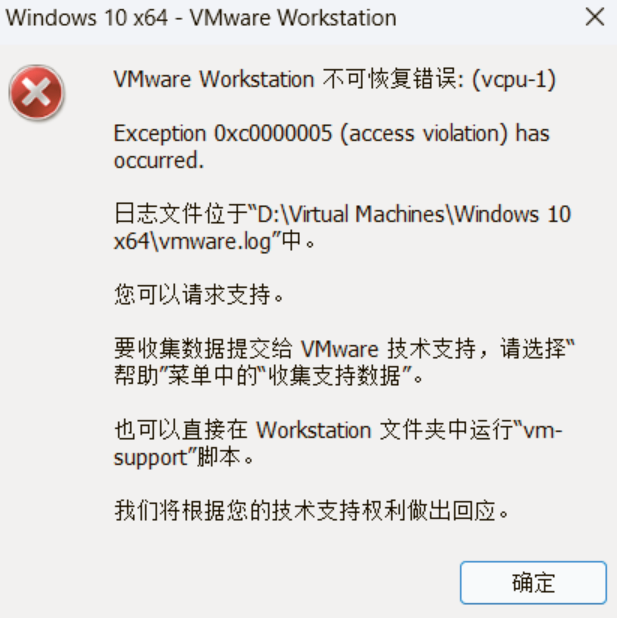
Task: Click the 也可以直接在 Workstation text
Action: pyautogui.click(x=243, y=430)
